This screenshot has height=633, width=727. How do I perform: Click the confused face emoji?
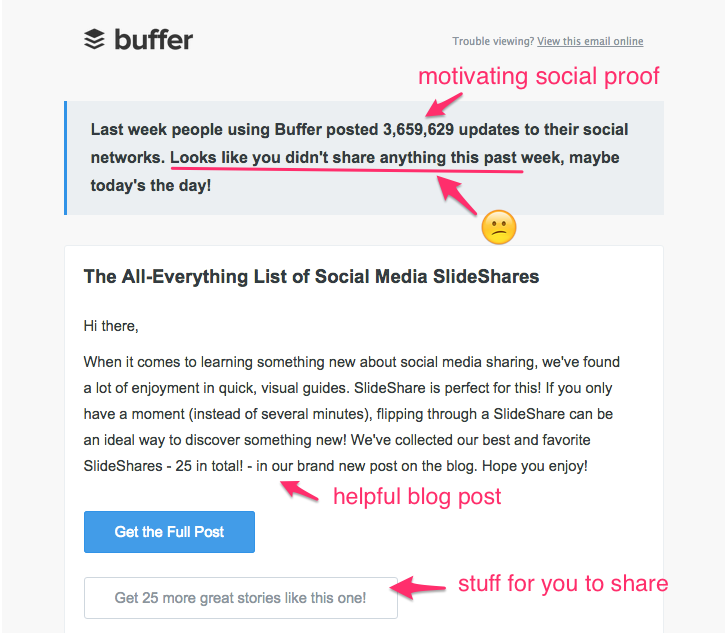(x=498, y=228)
